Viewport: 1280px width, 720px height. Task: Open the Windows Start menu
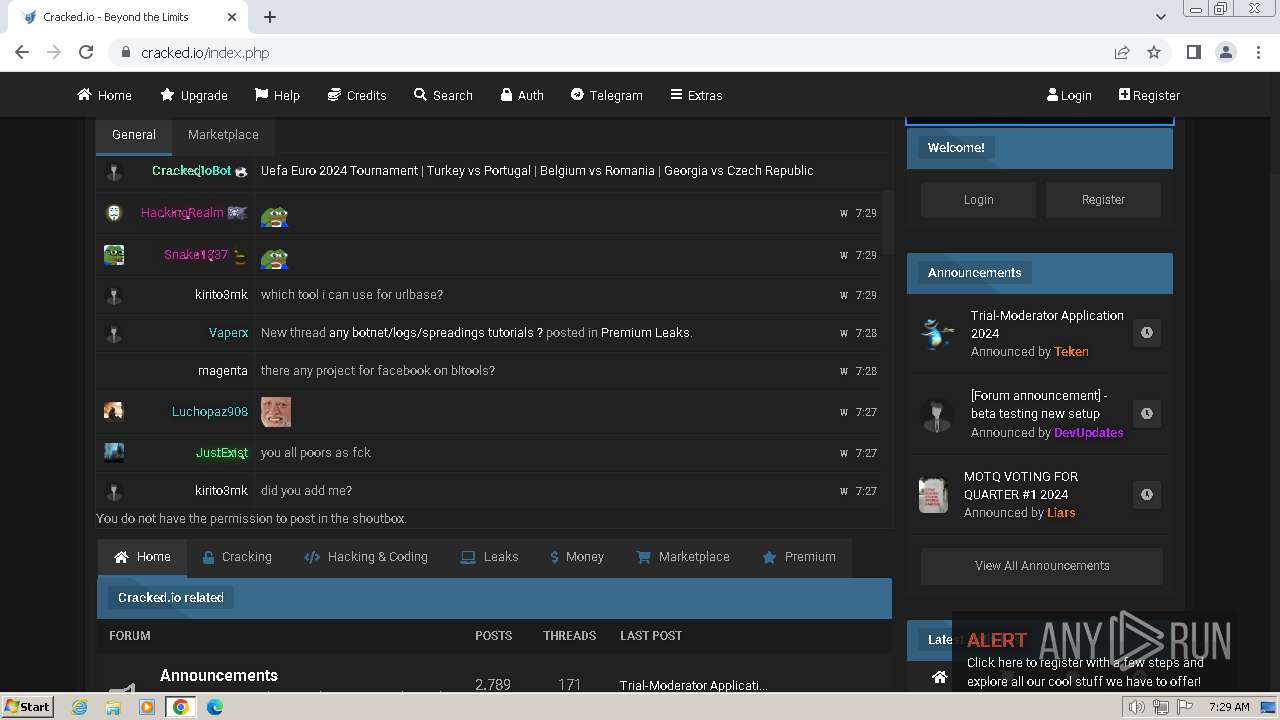(27, 706)
